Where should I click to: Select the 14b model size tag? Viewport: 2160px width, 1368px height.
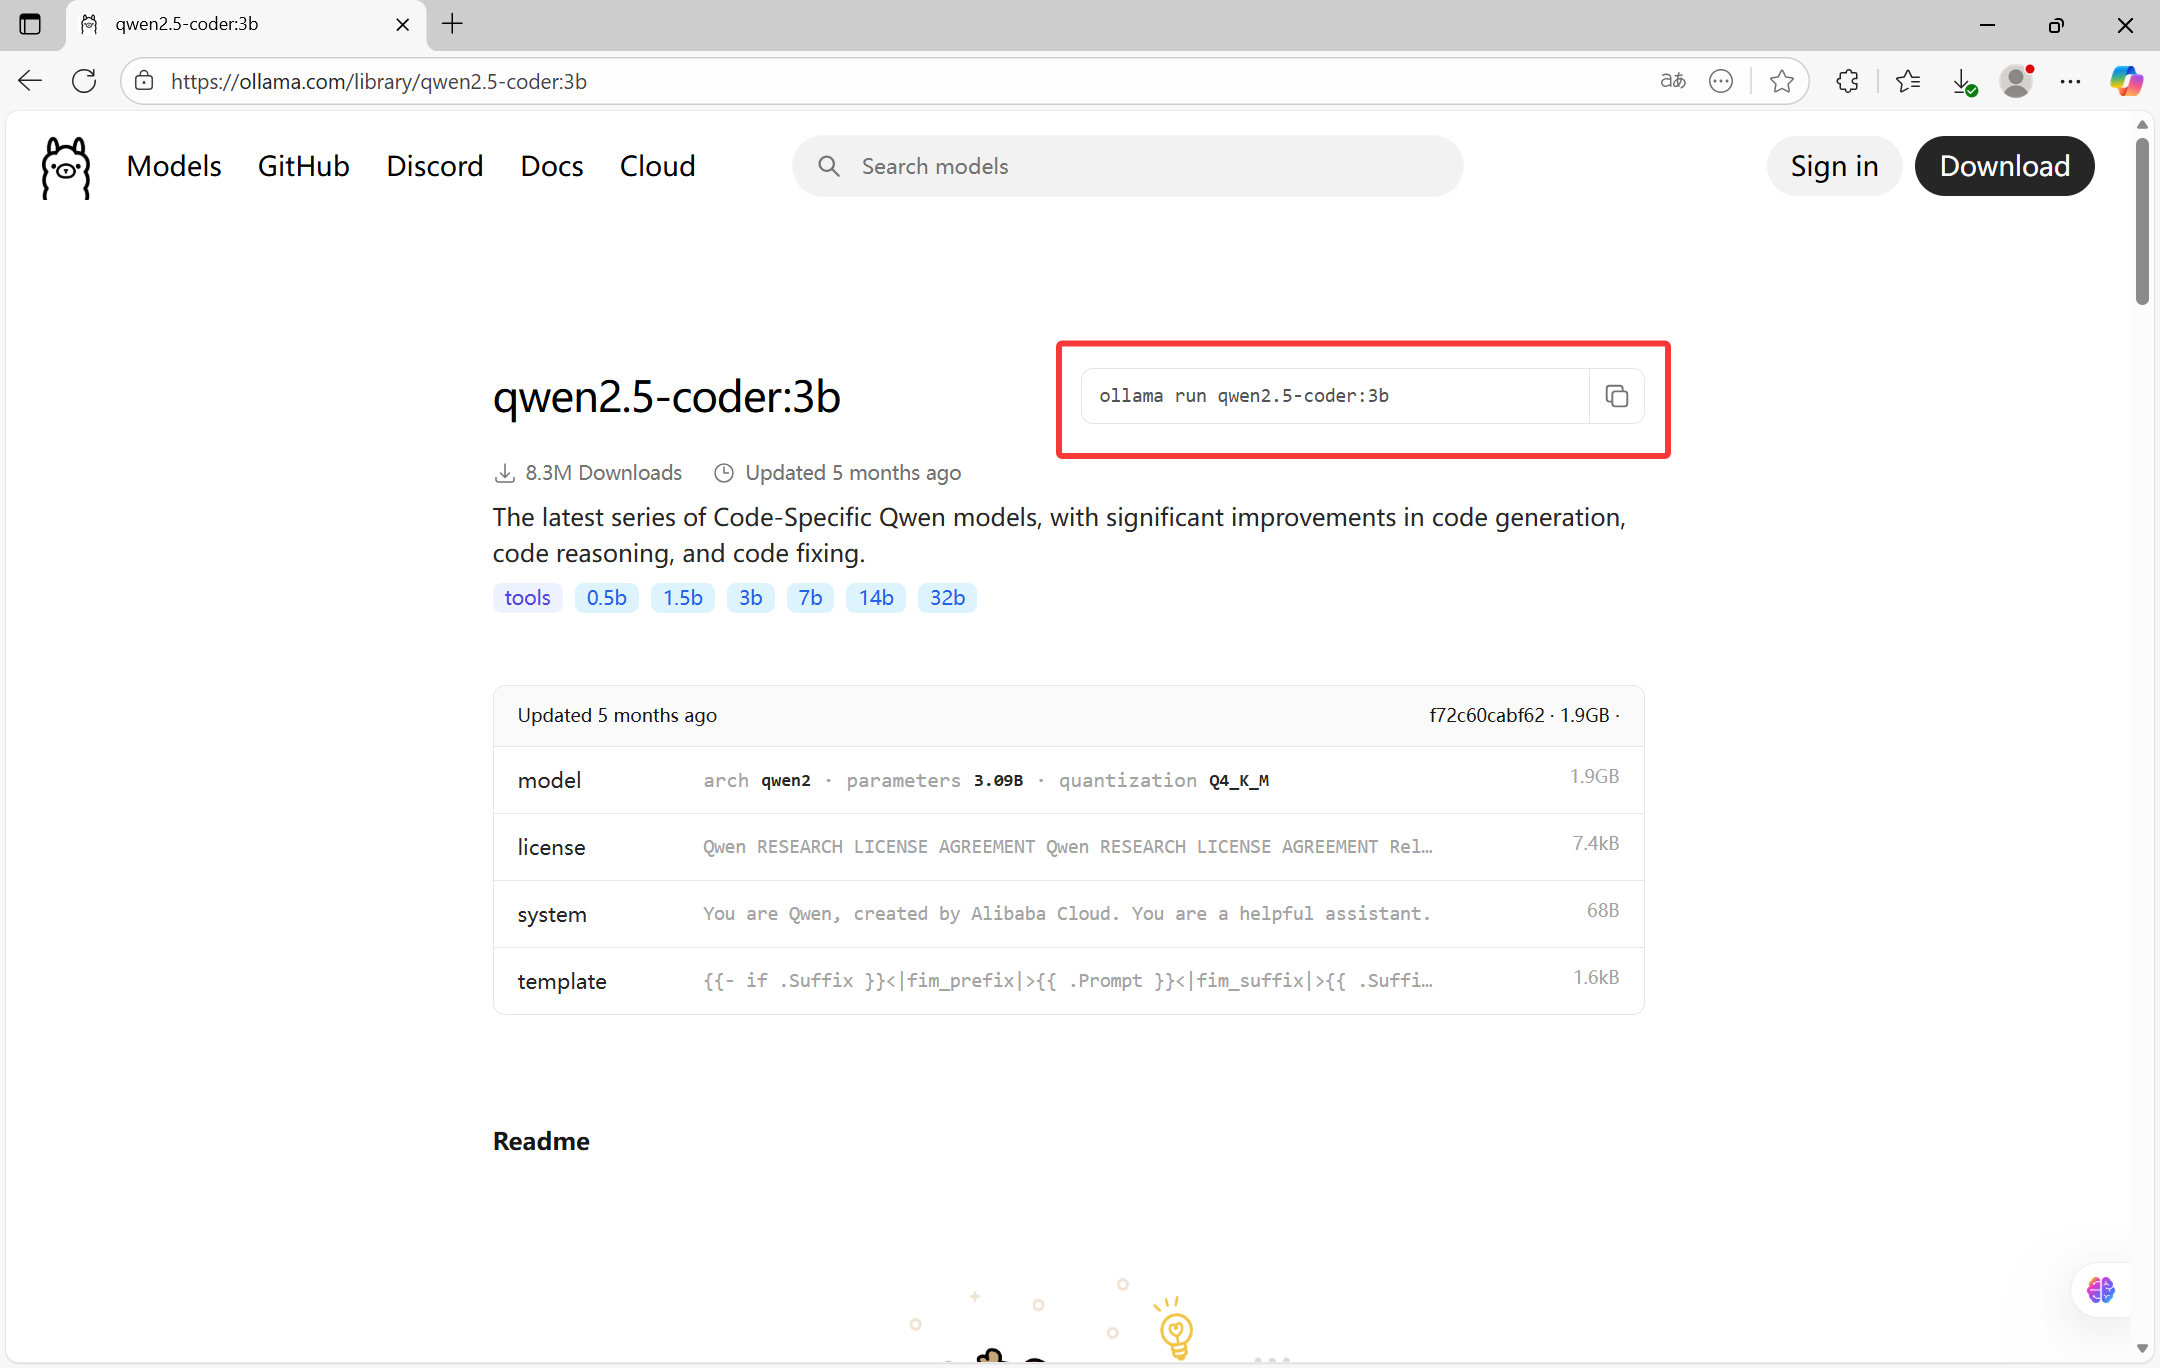876,598
